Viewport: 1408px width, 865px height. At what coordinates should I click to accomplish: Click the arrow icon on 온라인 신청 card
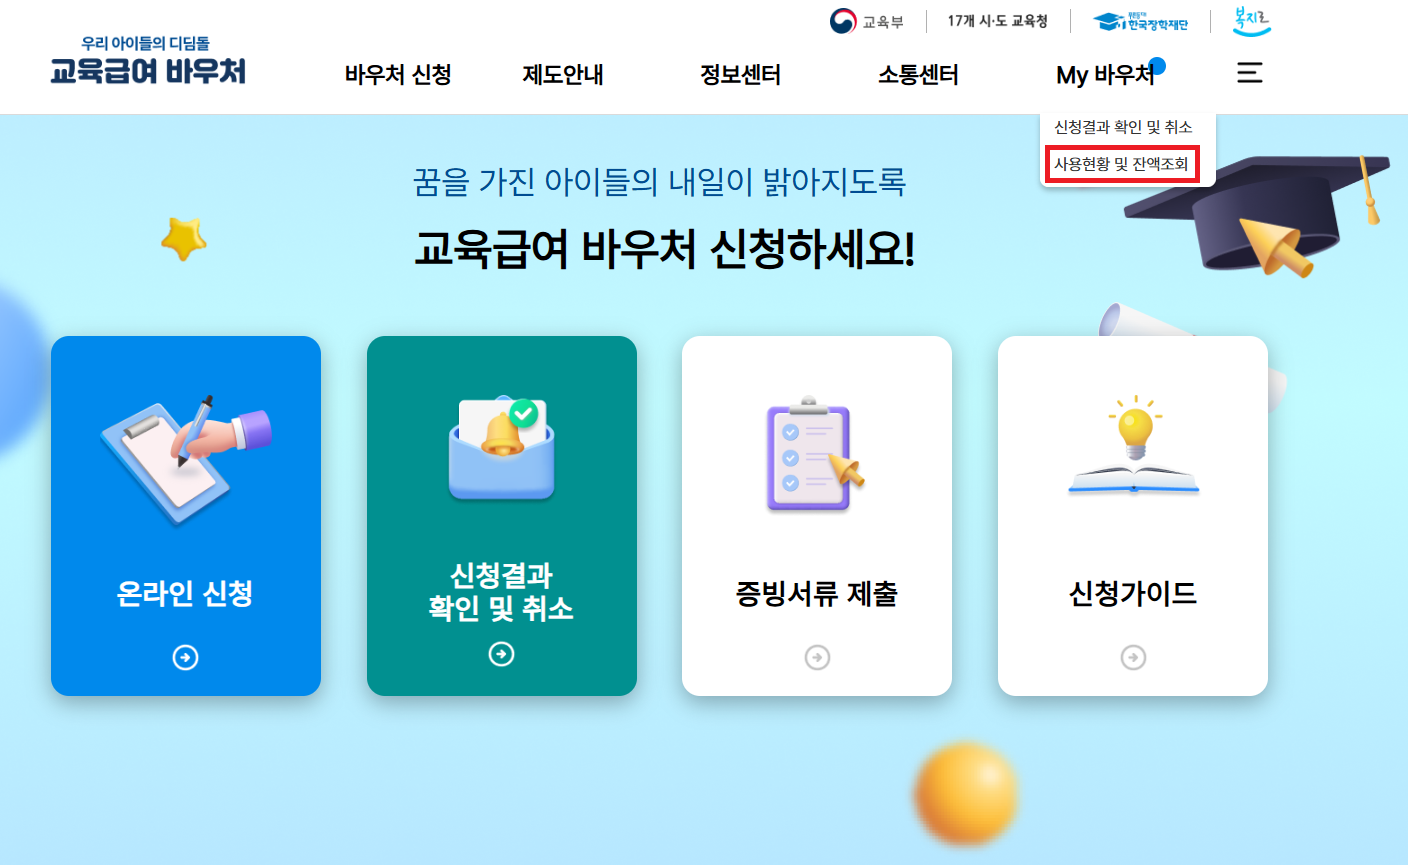pyautogui.click(x=186, y=657)
